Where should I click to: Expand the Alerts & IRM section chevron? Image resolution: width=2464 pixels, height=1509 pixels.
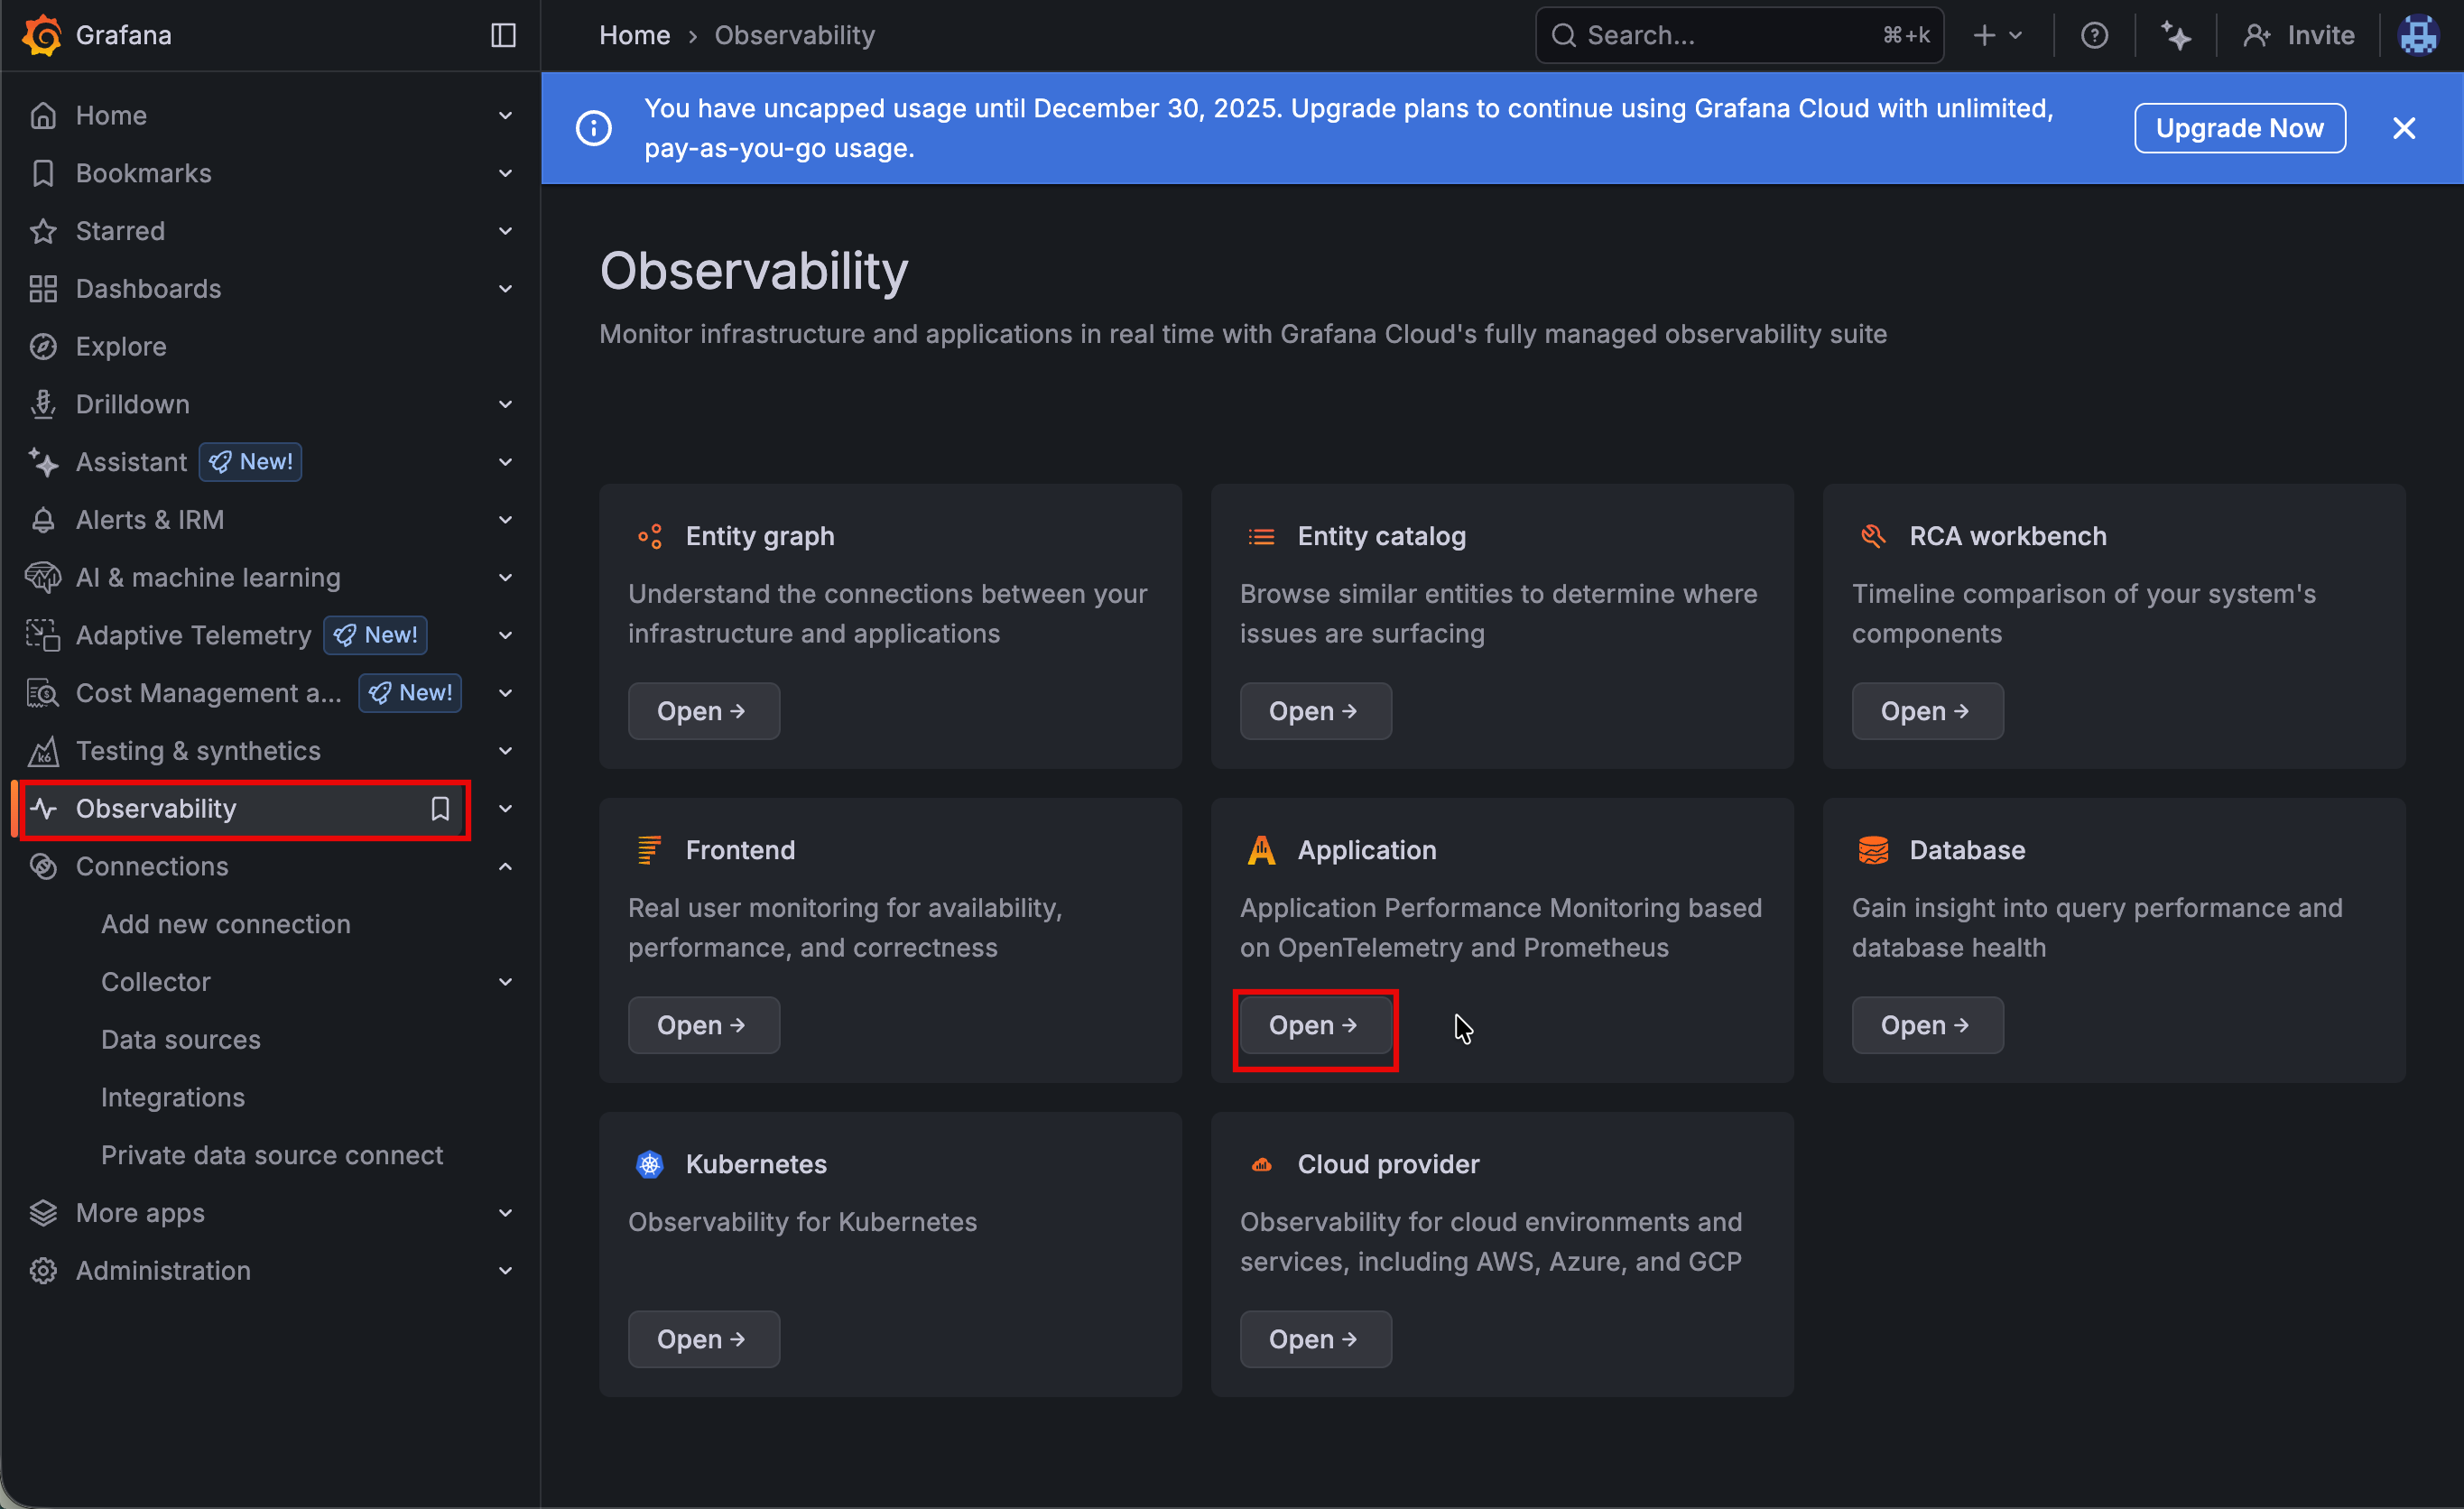(x=506, y=520)
